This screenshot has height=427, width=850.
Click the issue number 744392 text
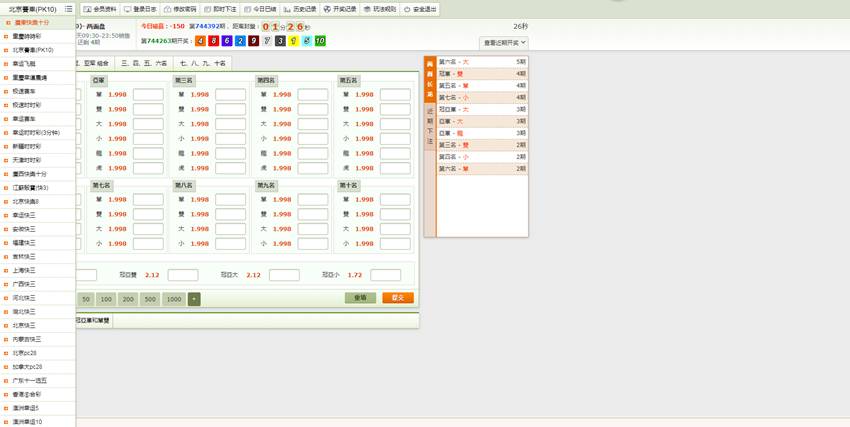point(207,27)
